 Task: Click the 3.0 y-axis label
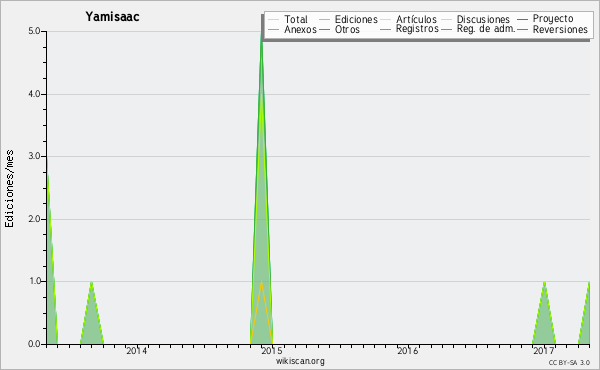tap(34, 156)
